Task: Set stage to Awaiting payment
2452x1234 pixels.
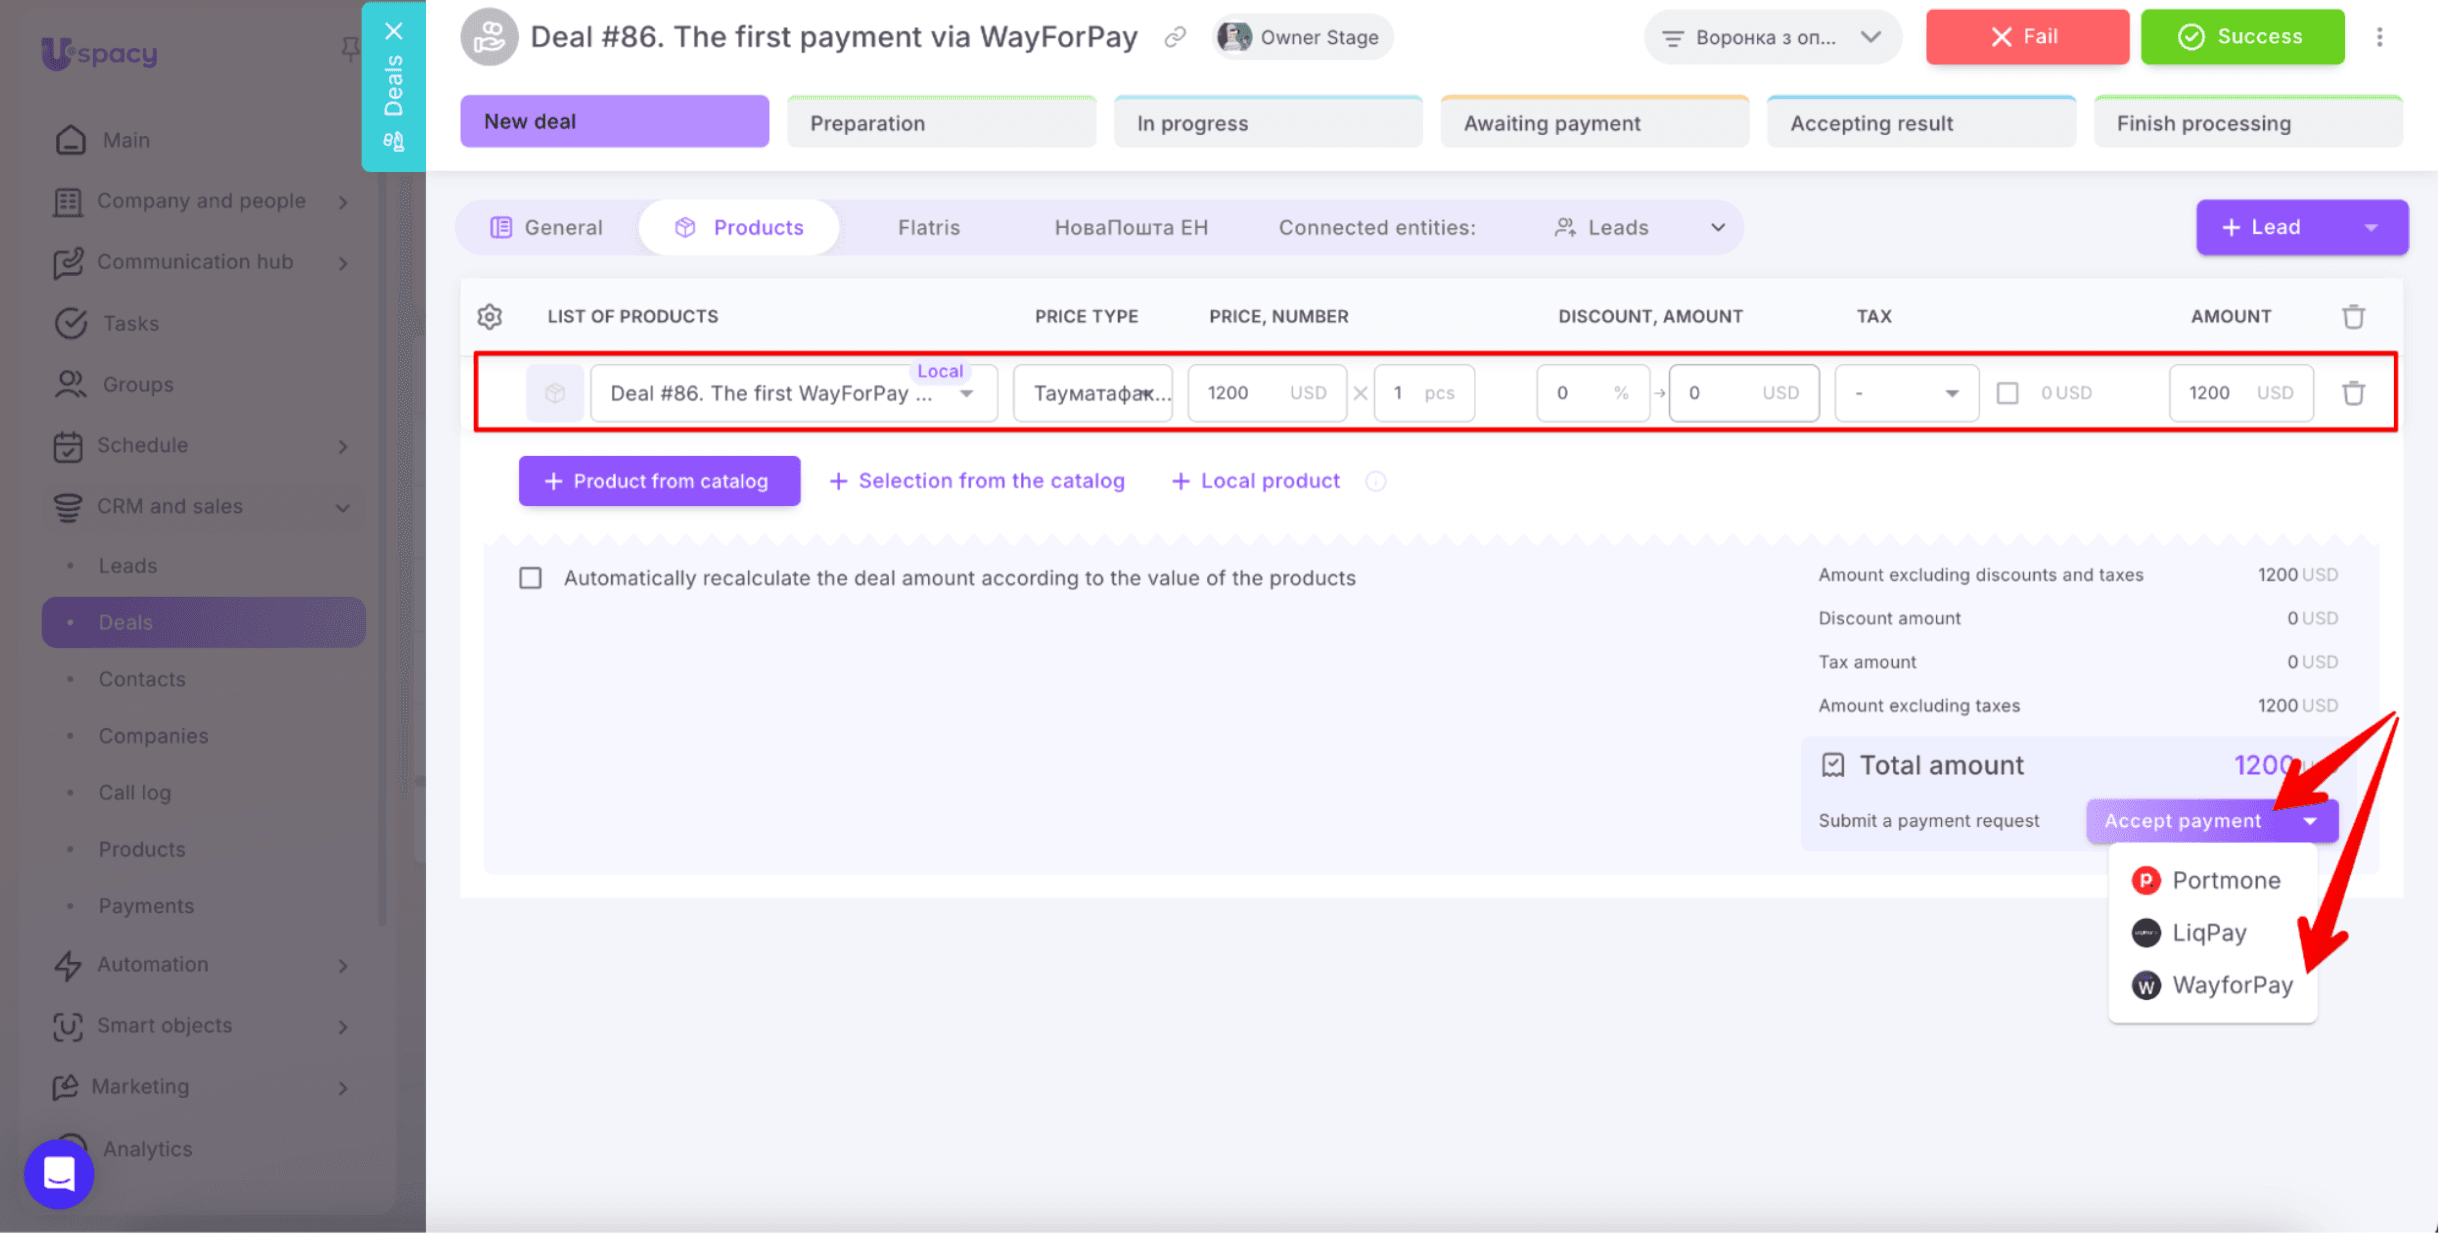Action: [x=1594, y=123]
